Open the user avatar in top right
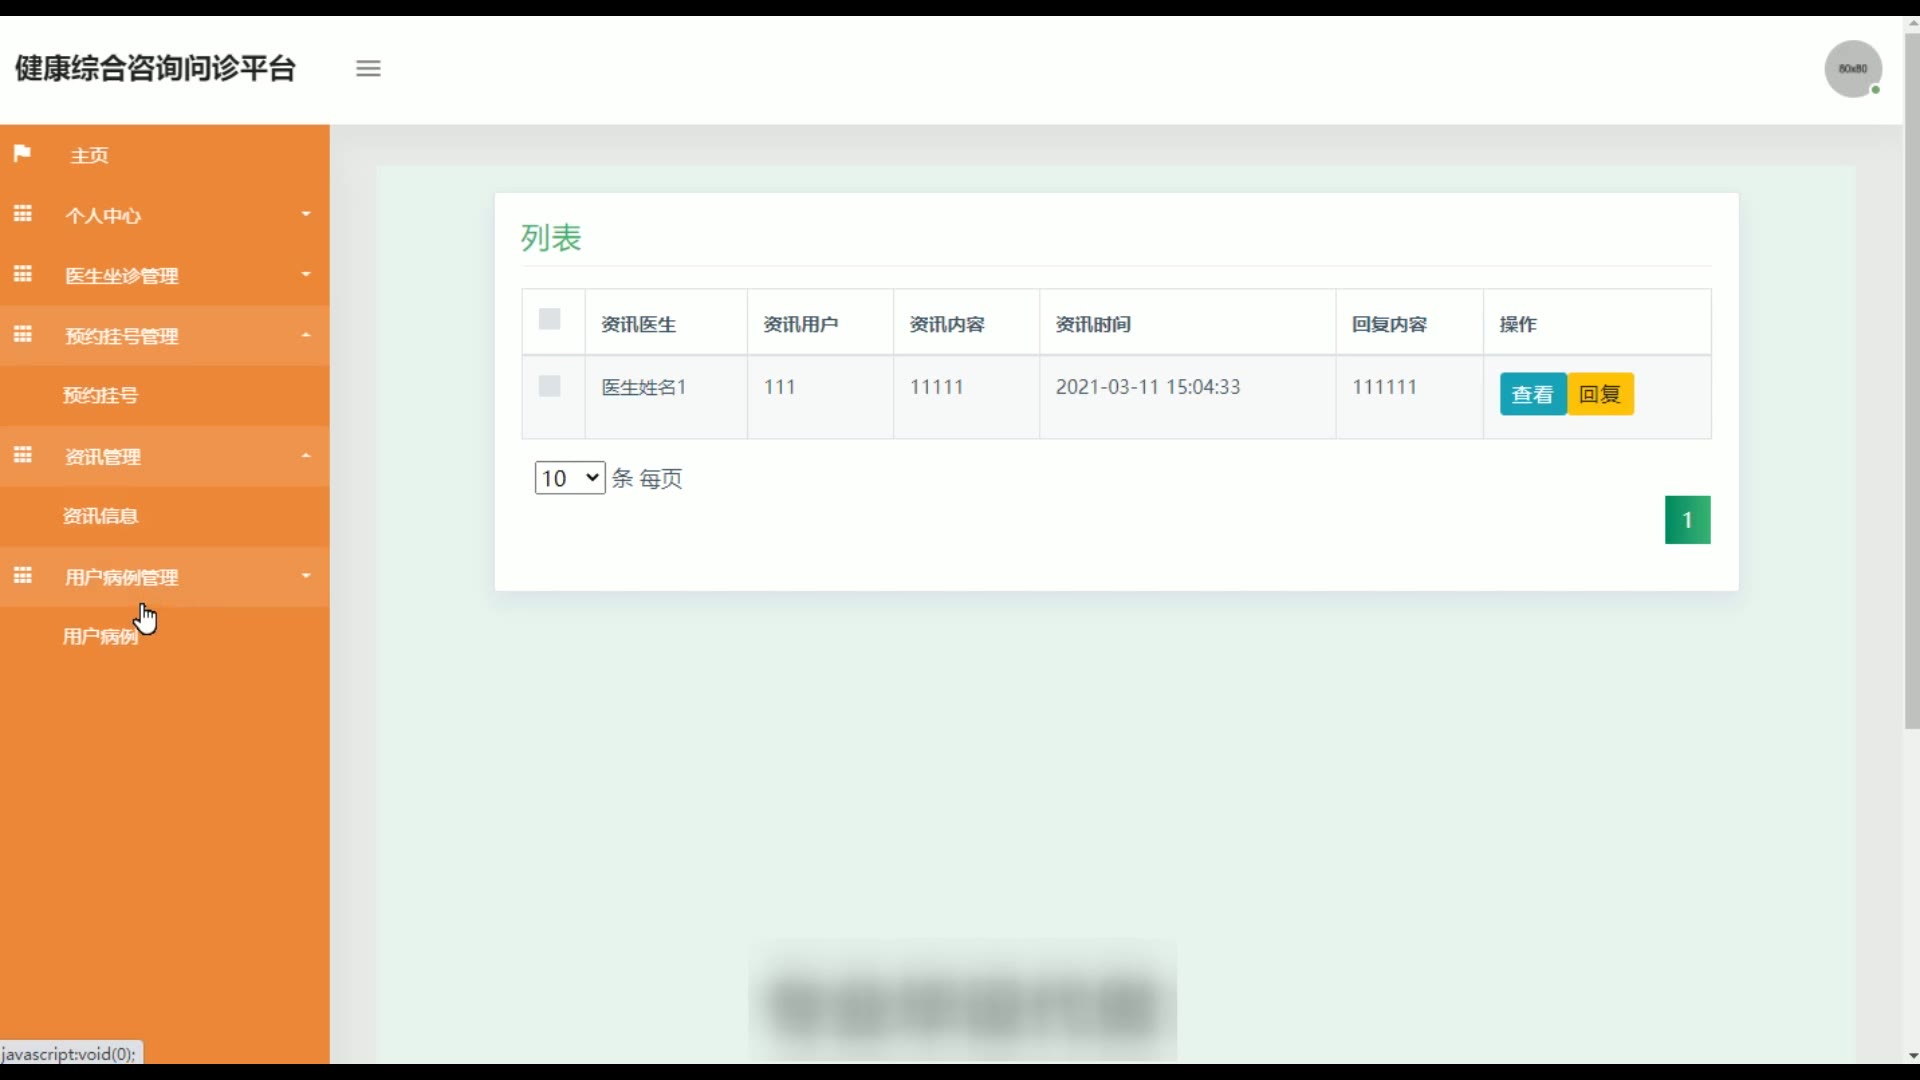This screenshot has height=1080, width=1920. (1852, 68)
